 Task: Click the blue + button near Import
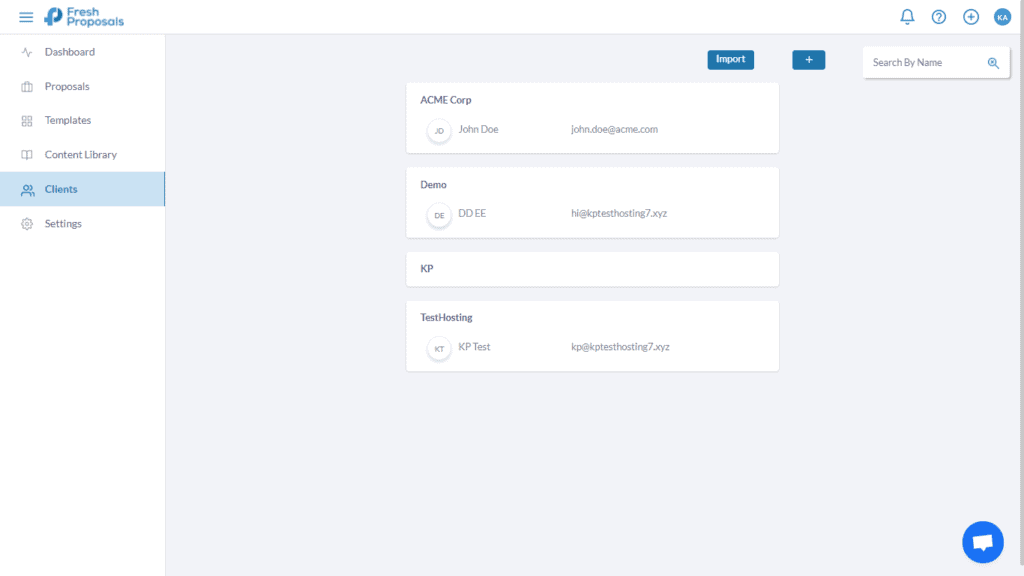tap(808, 59)
